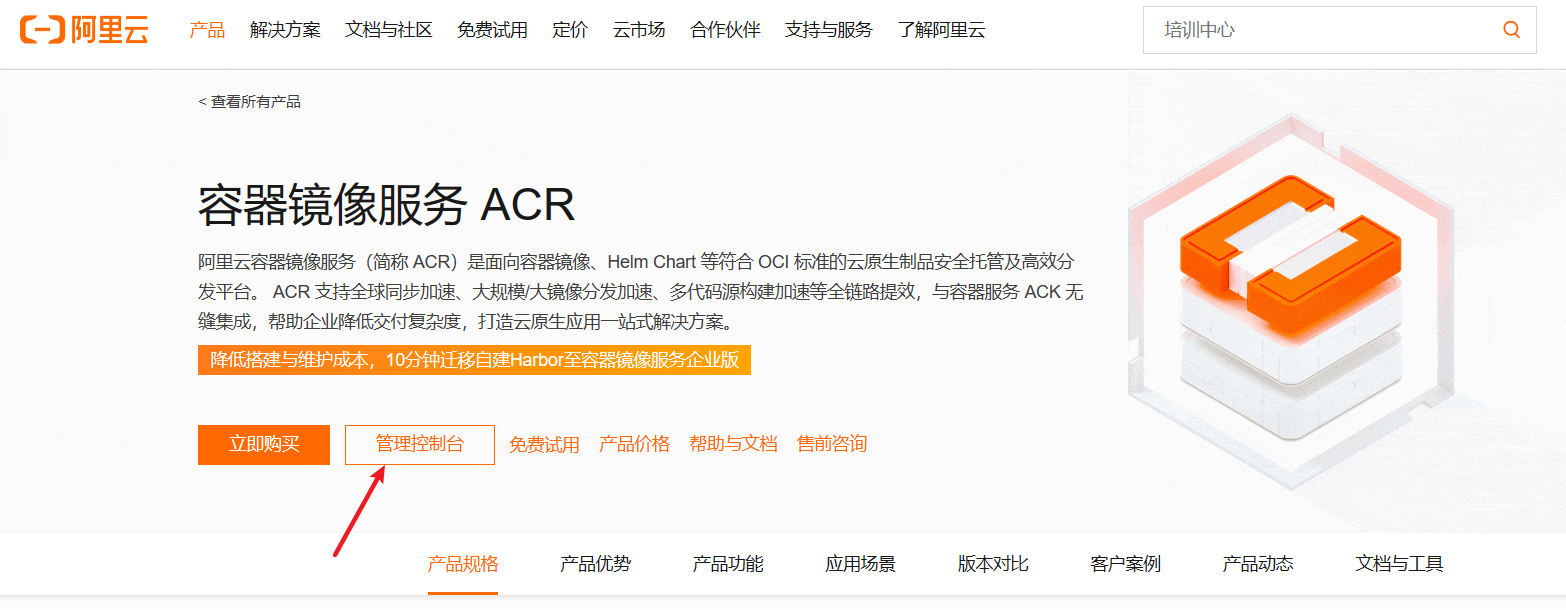Viewport: 1566px width, 610px height.
Task: Open the 云市场 menu item
Action: click(x=639, y=30)
